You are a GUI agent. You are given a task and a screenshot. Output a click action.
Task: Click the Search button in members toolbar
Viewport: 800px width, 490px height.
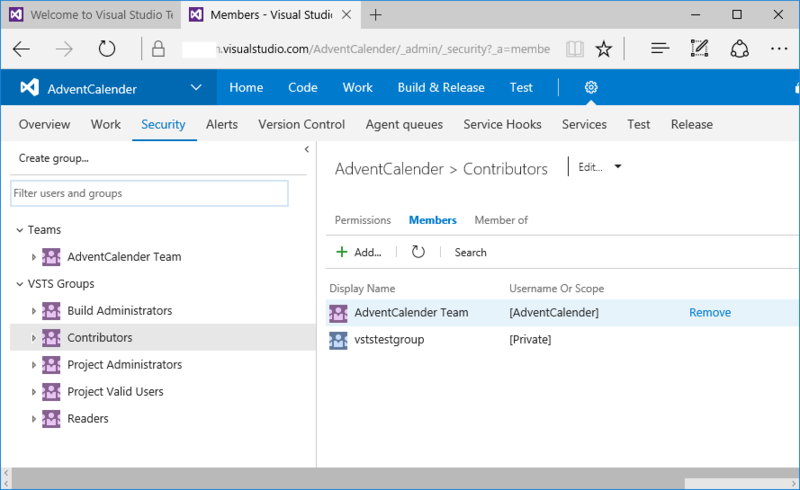[470, 252]
